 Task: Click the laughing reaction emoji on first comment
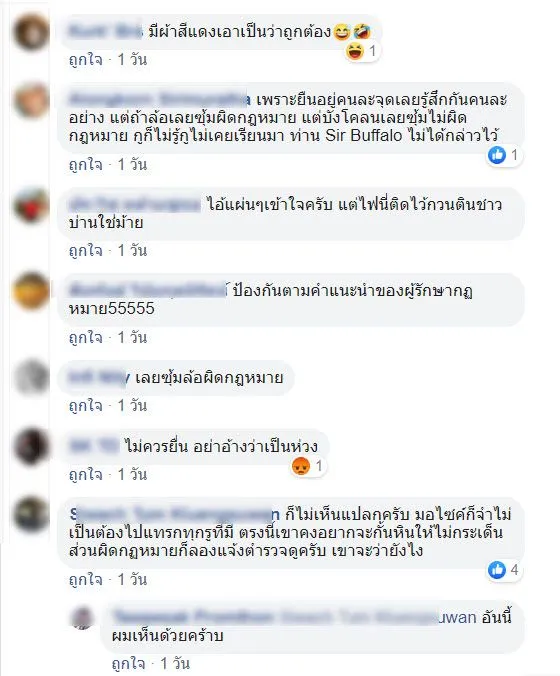355,52
